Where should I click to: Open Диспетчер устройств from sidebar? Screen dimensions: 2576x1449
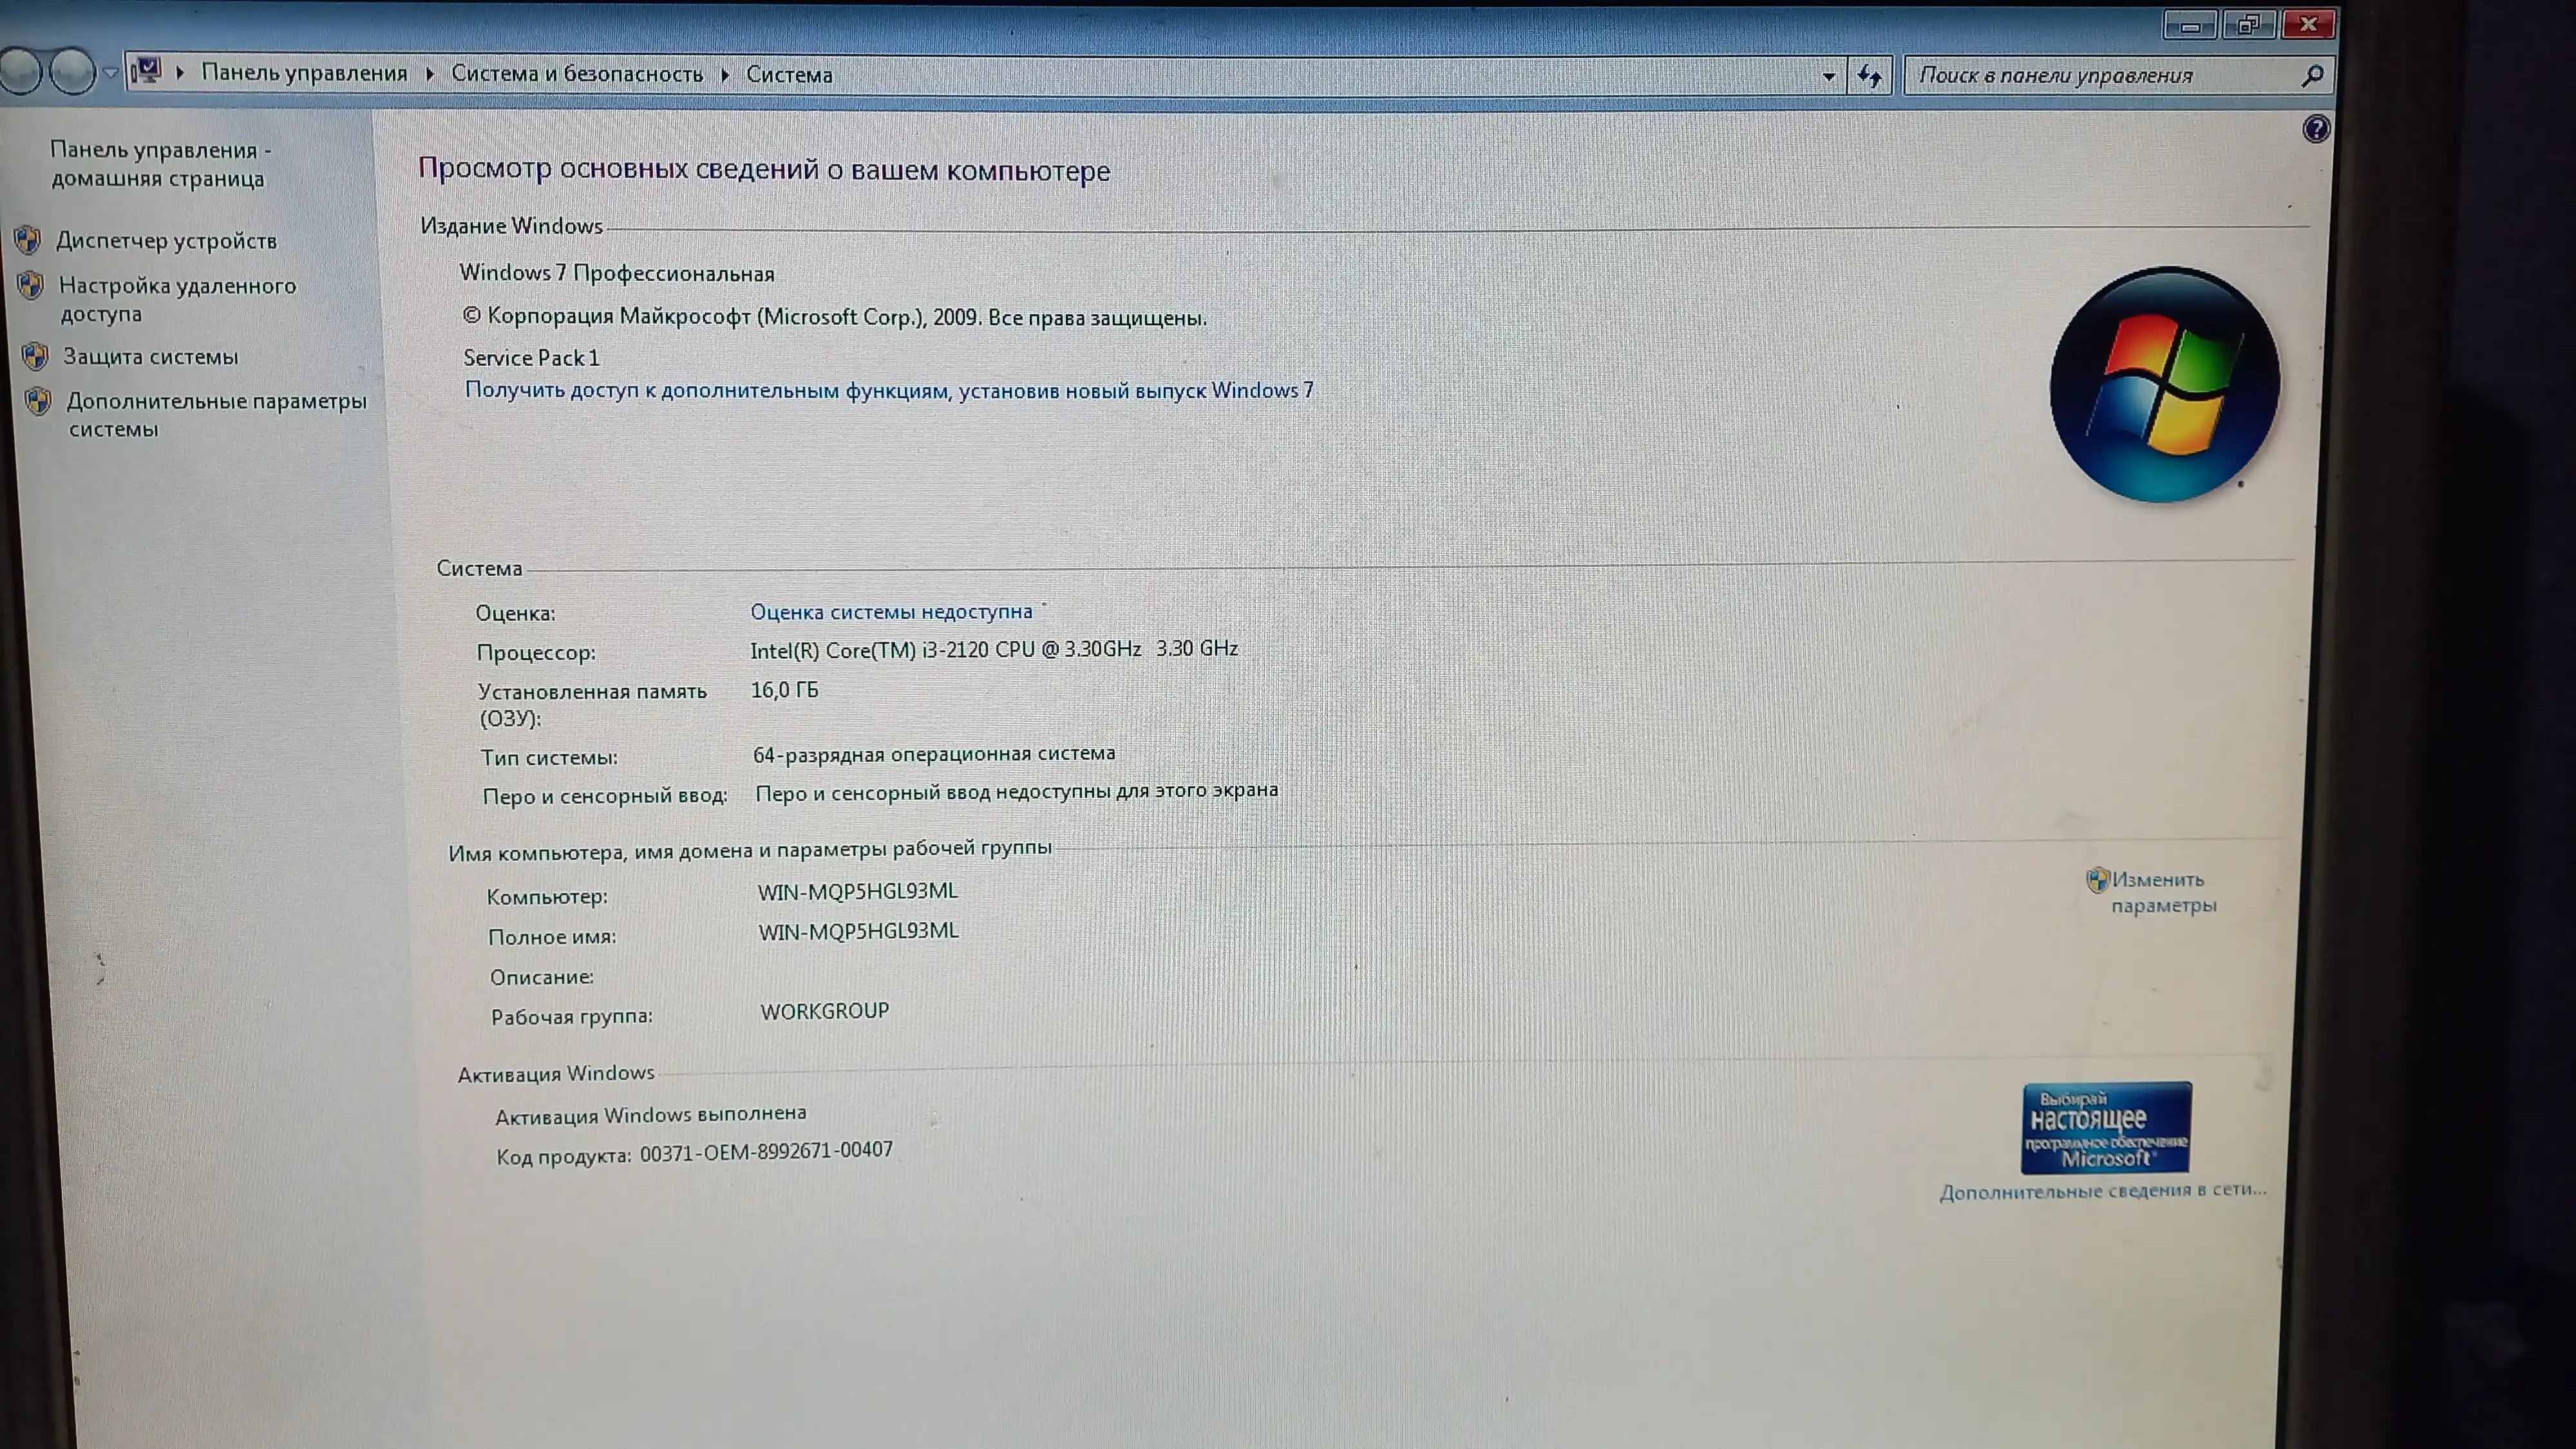coord(166,241)
